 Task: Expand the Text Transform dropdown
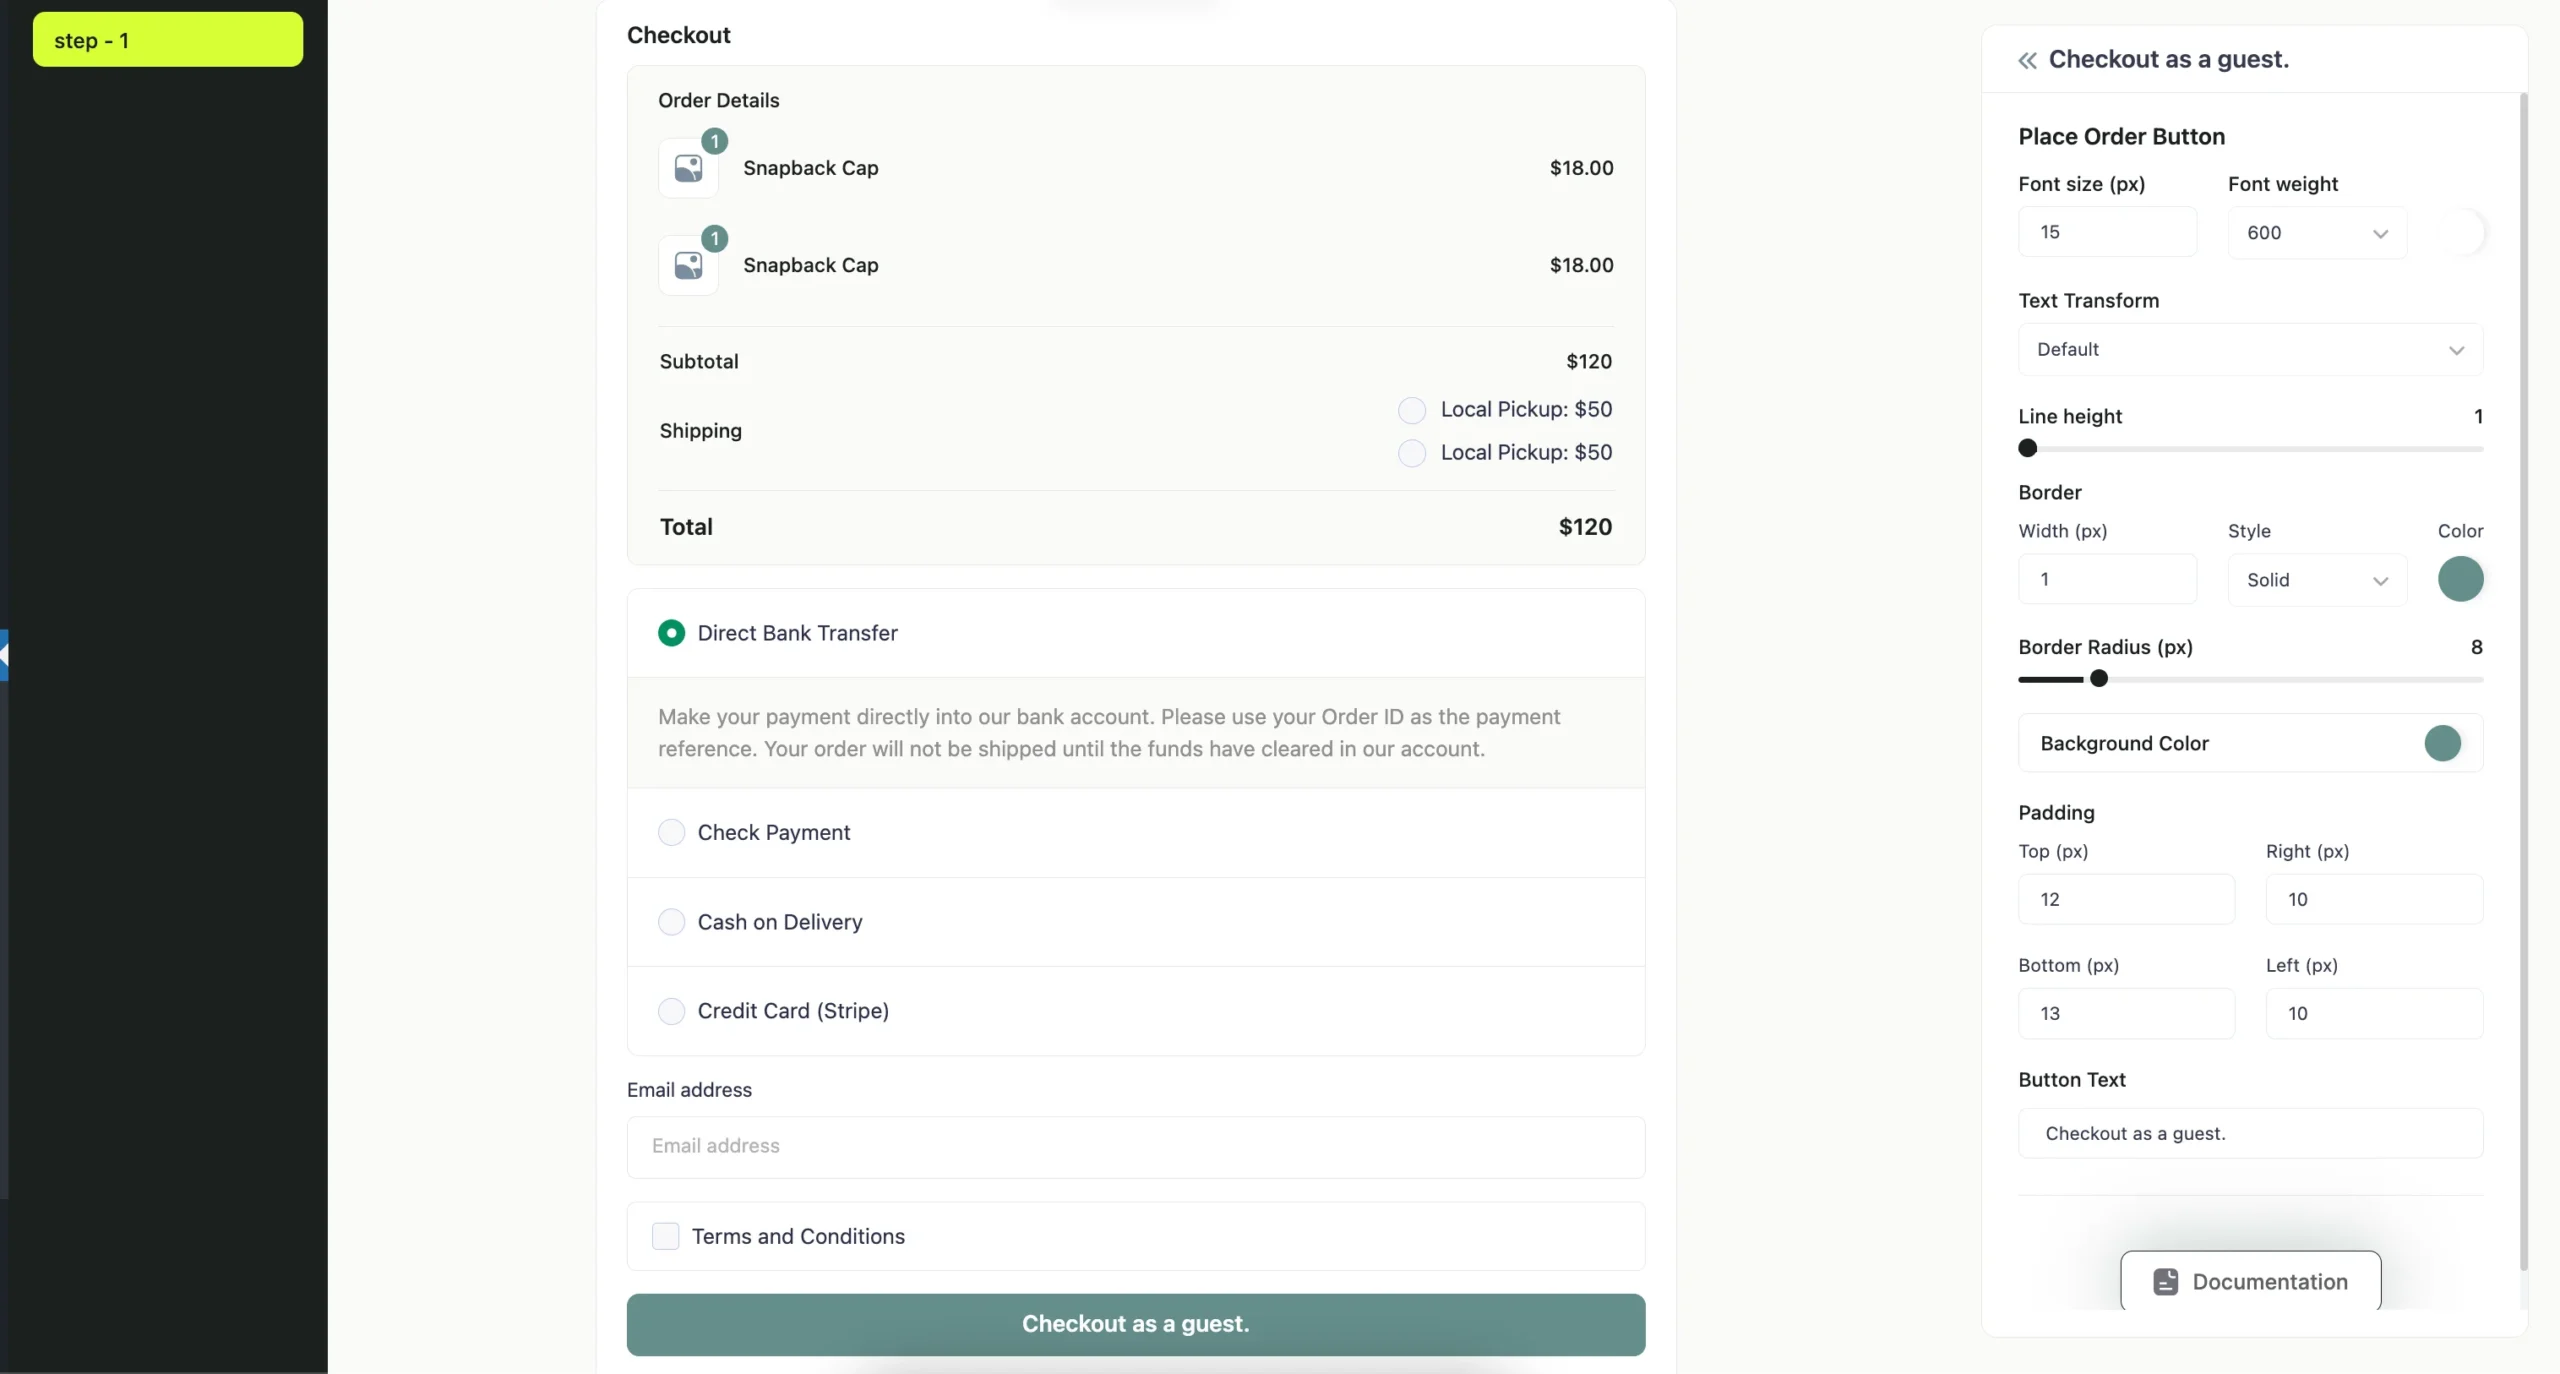[x=2250, y=350]
